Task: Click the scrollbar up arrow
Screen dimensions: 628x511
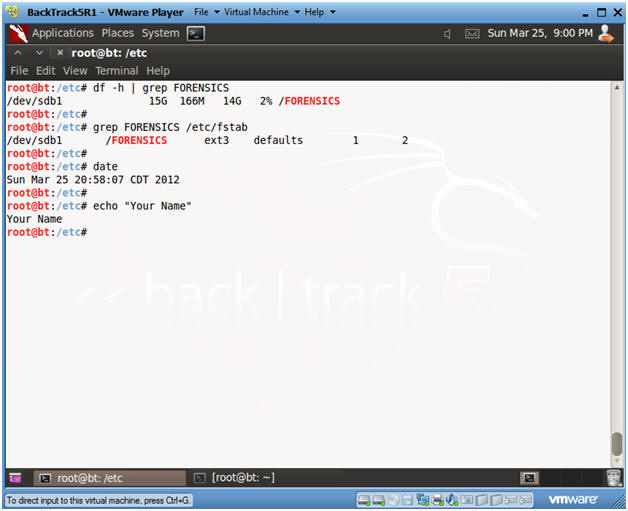Action: [x=617, y=87]
